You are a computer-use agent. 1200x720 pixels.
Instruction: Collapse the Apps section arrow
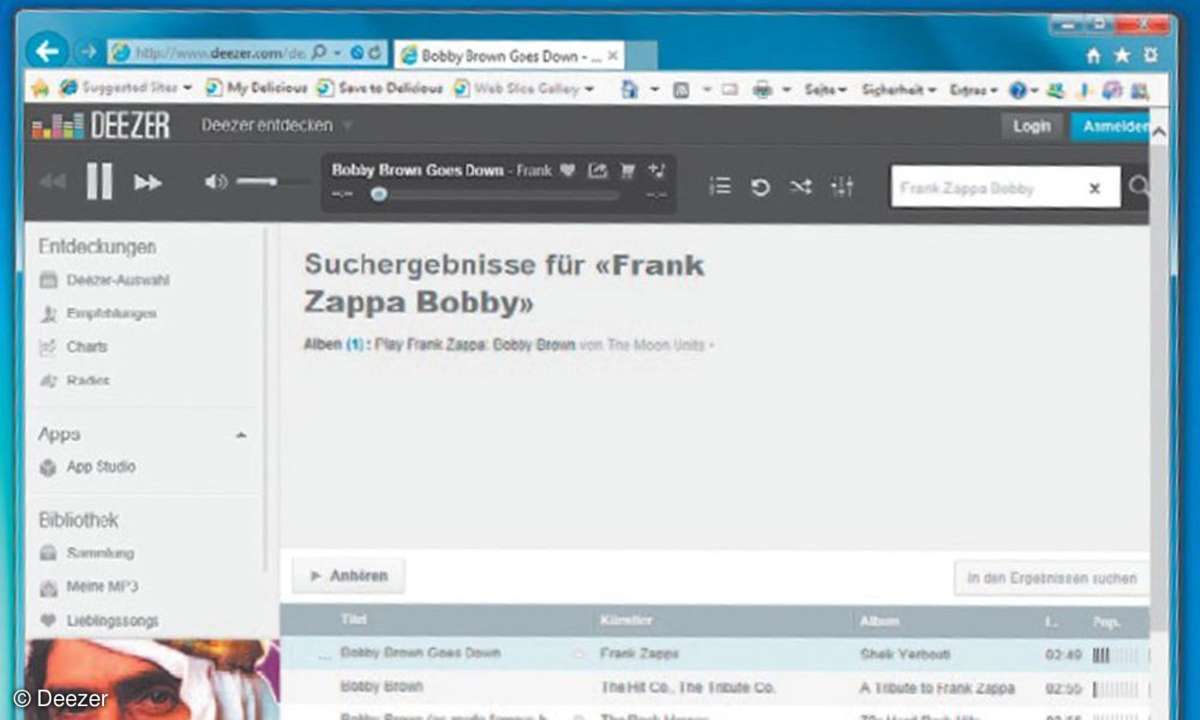[x=241, y=436]
